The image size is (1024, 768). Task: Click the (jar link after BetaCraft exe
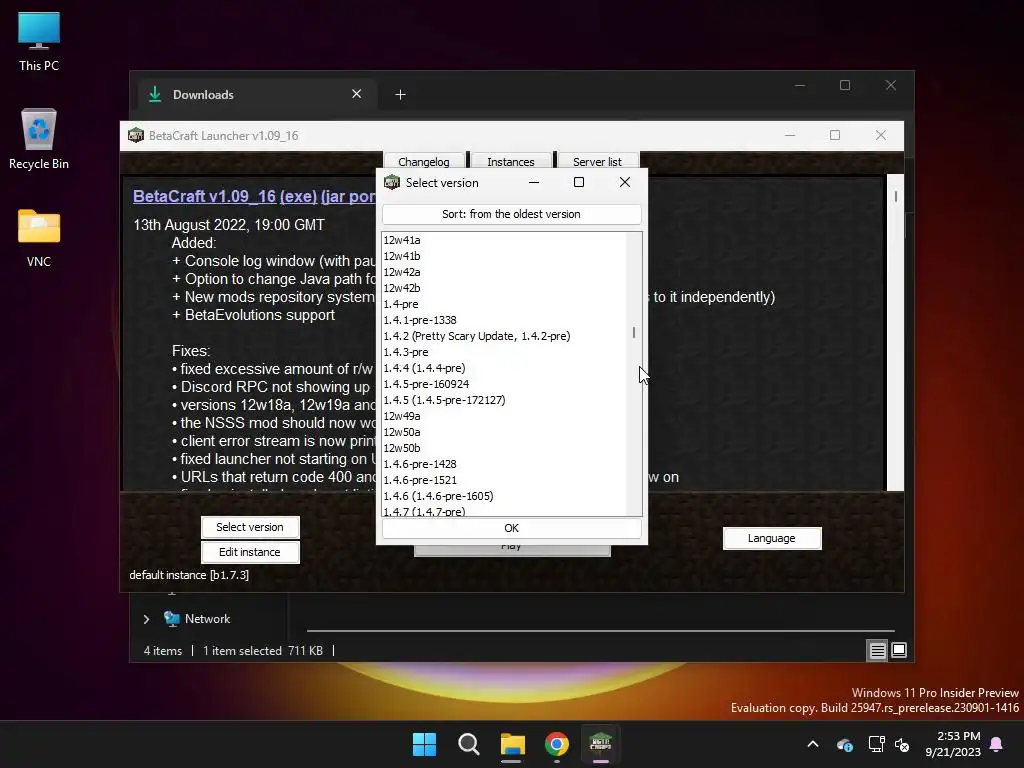point(347,196)
